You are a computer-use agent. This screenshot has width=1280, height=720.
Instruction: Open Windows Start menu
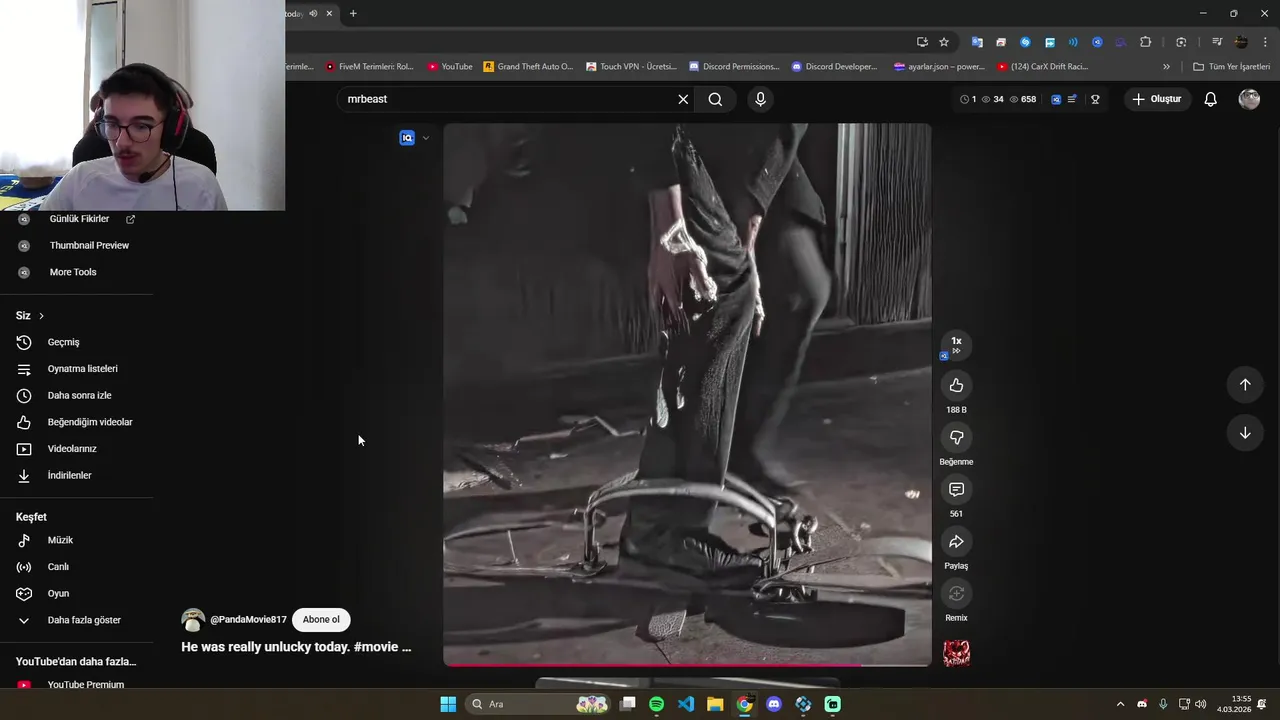[448, 704]
